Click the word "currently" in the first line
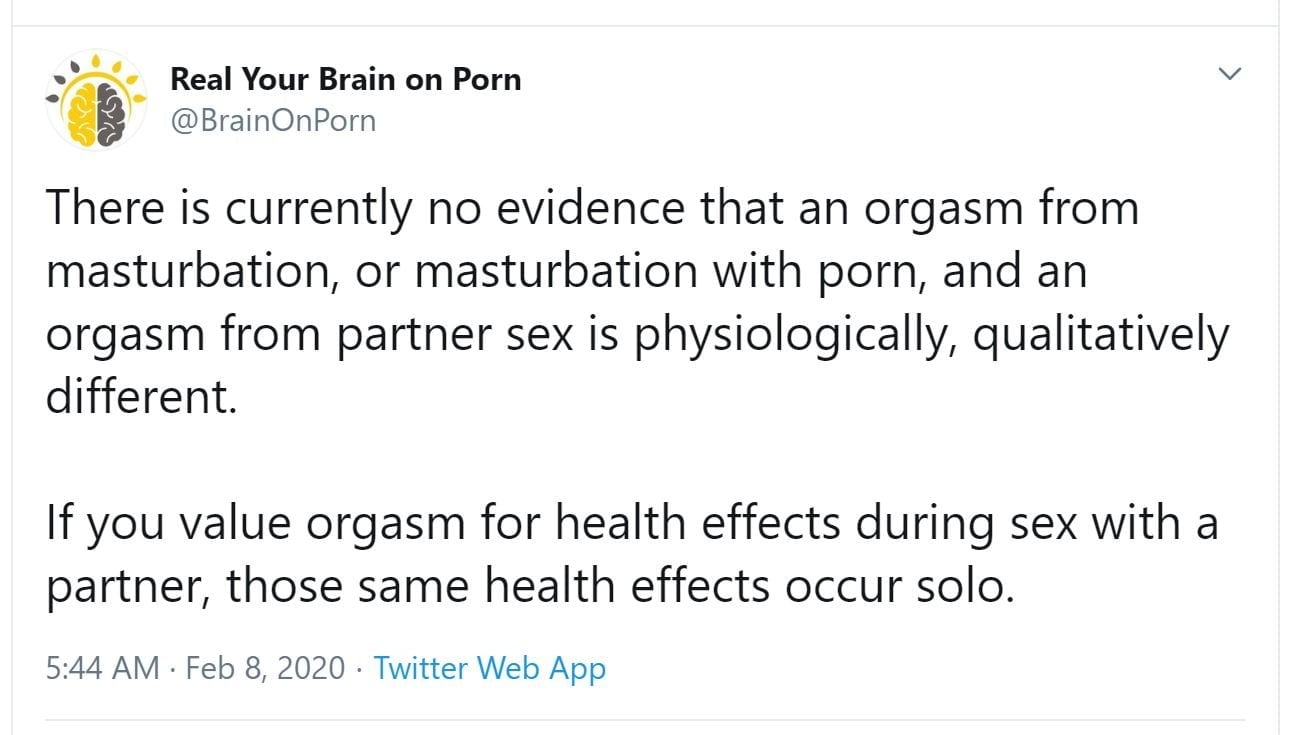 [317, 208]
